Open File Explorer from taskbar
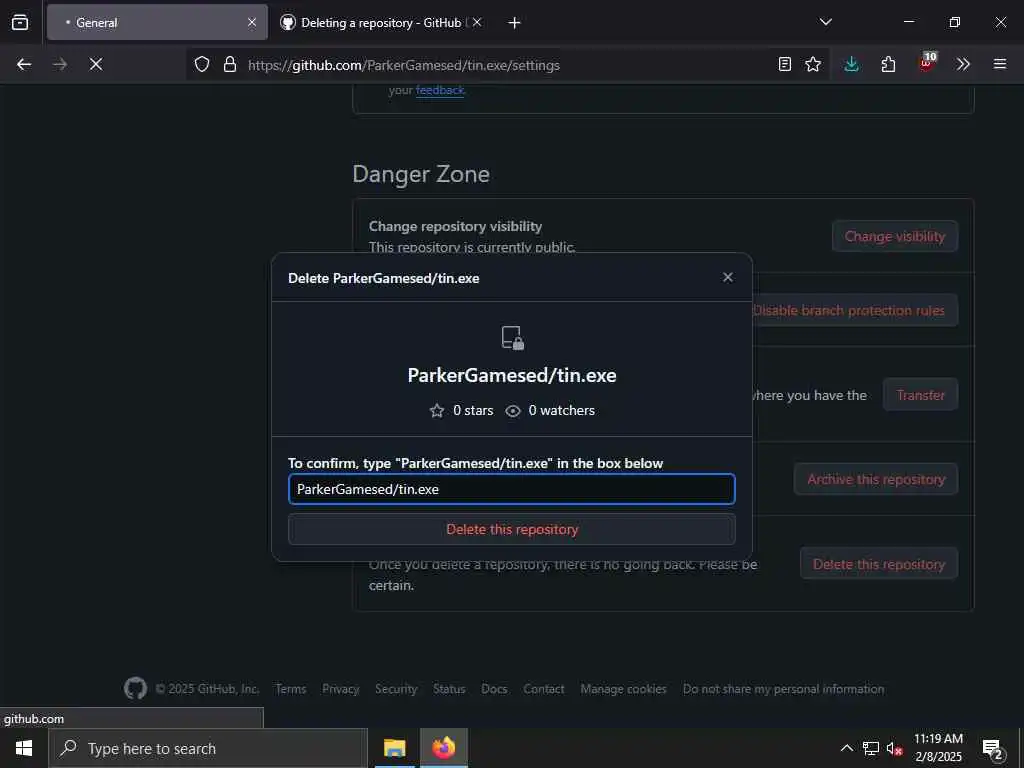This screenshot has height=768, width=1024. coord(394,748)
